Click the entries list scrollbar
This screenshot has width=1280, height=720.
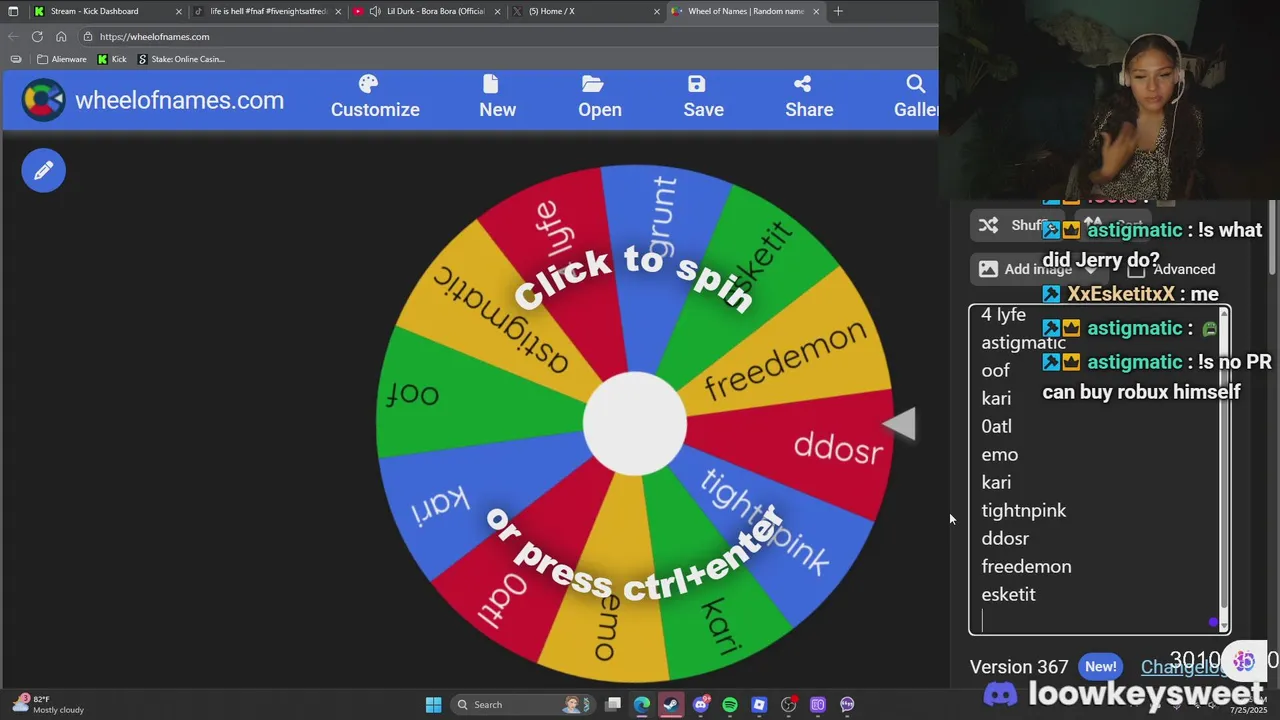click(x=1224, y=470)
